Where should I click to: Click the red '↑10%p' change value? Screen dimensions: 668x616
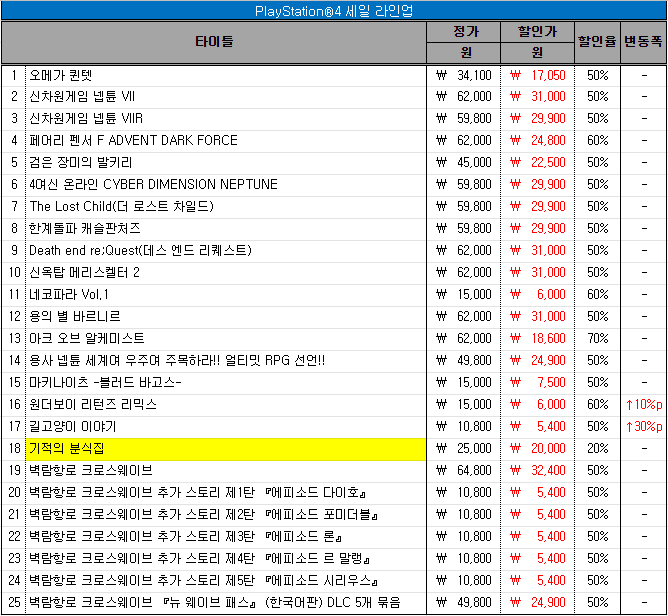point(644,405)
